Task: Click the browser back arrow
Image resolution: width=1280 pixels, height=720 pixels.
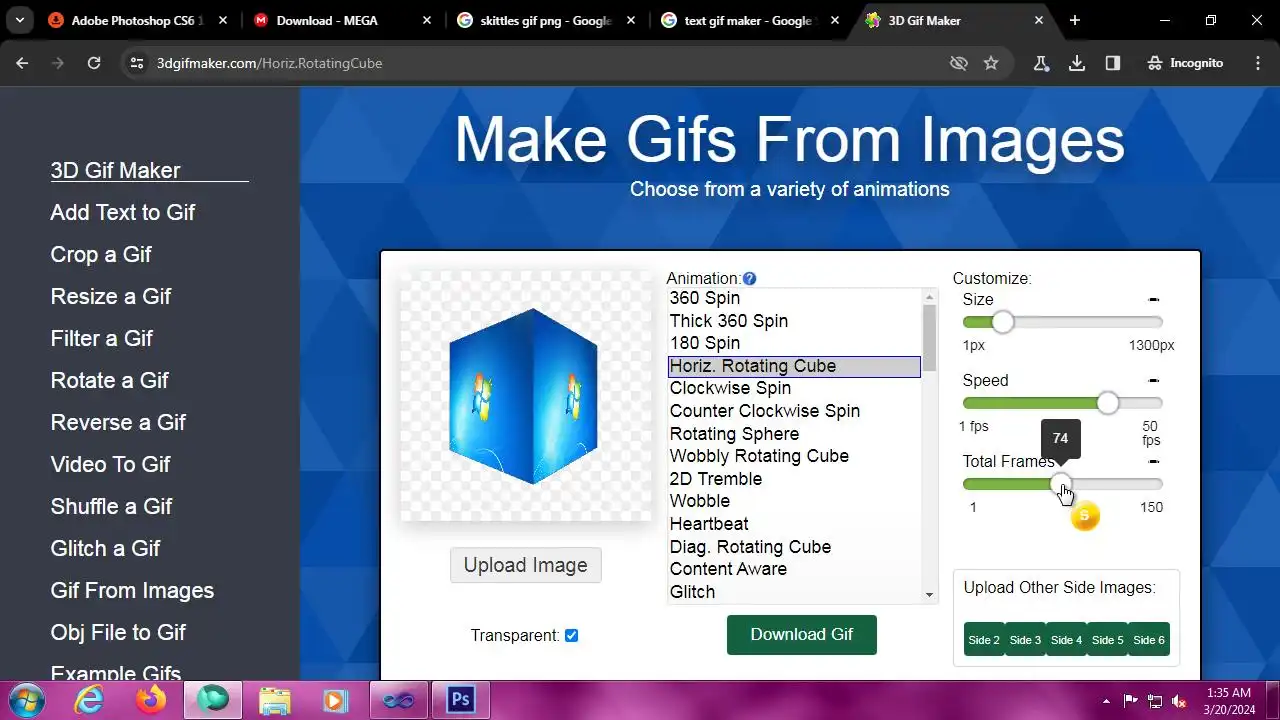Action: [22, 63]
